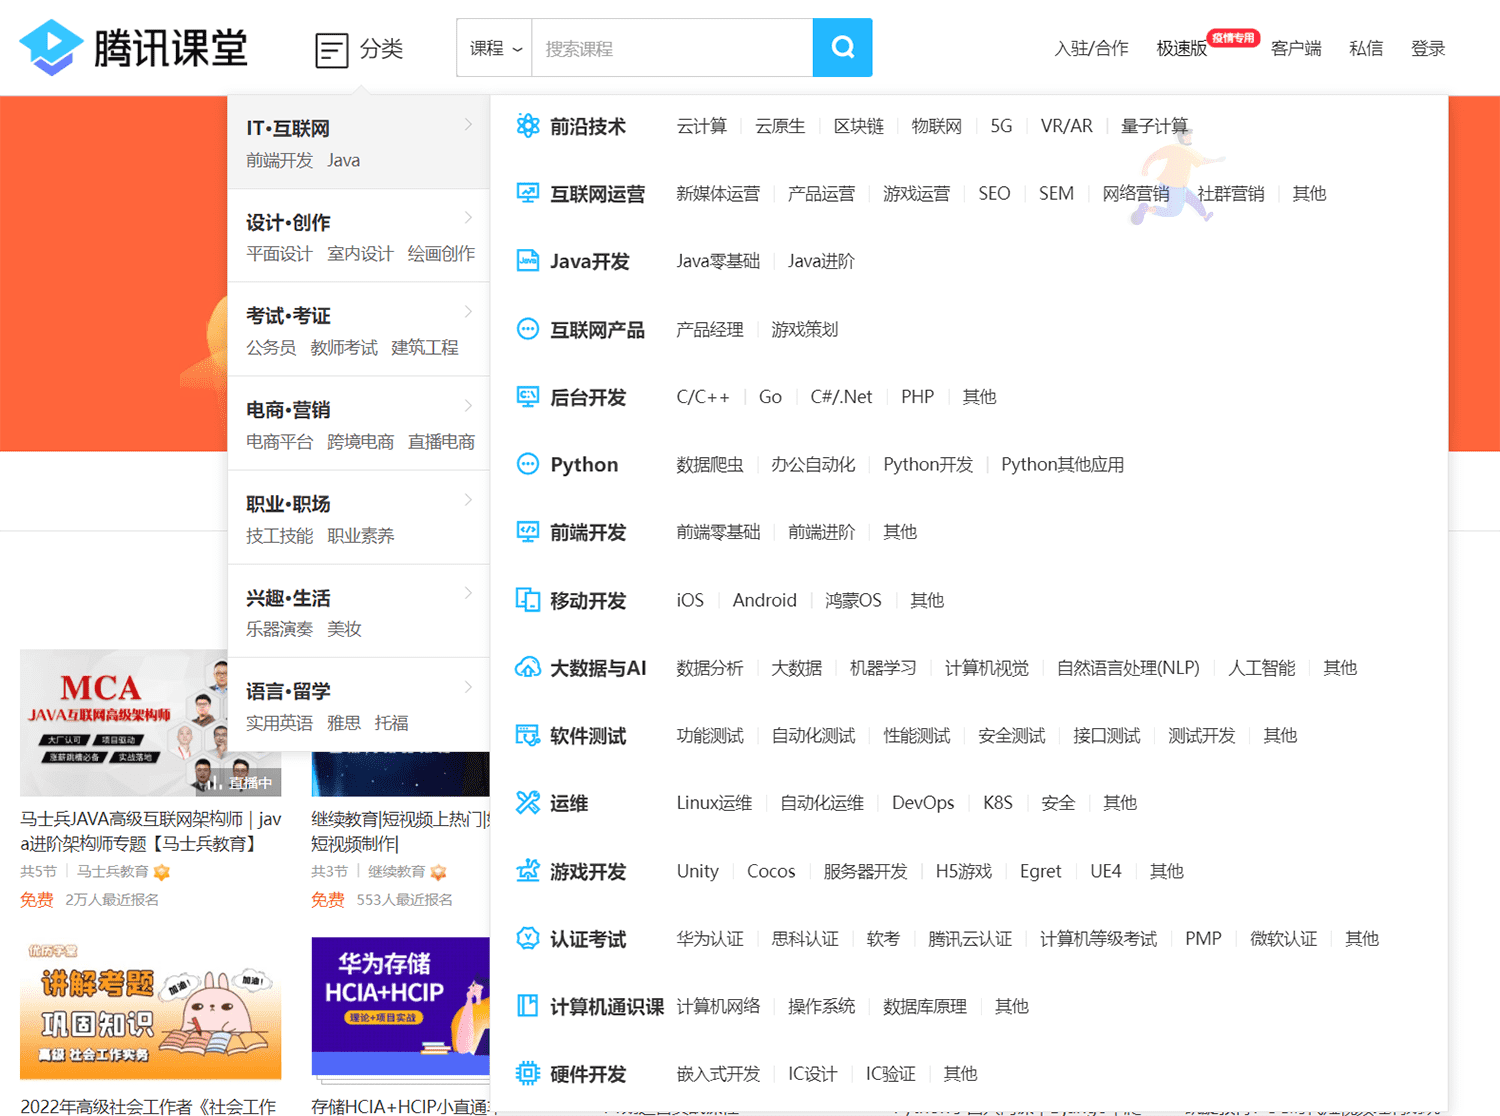This screenshot has width=1500, height=1116.
Task: Click the 移动开发 device icon
Action: click(x=527, y=600)
